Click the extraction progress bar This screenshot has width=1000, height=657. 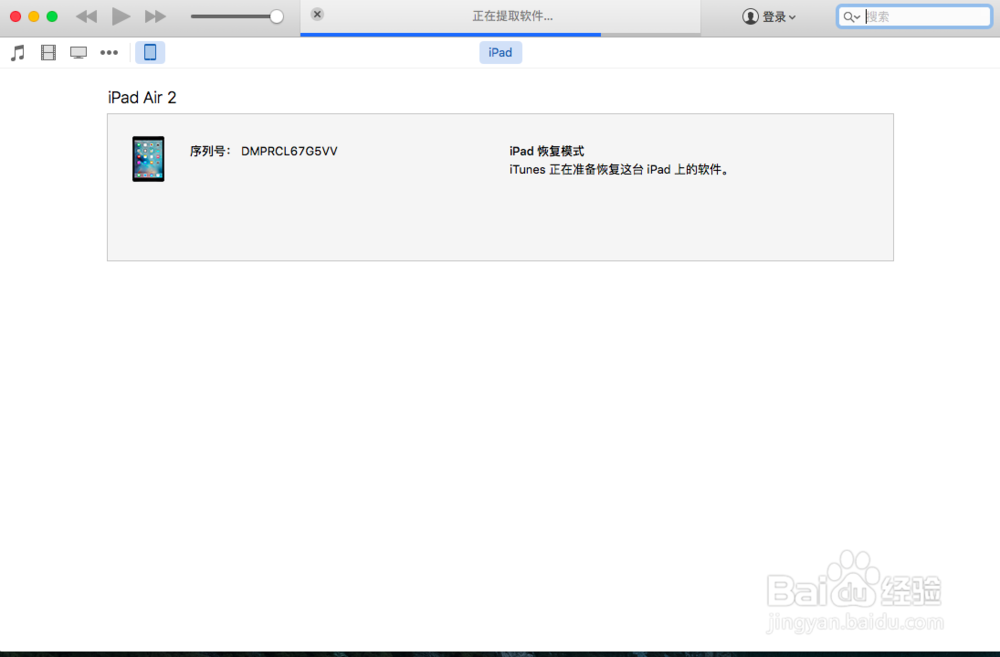pos(500,34)
